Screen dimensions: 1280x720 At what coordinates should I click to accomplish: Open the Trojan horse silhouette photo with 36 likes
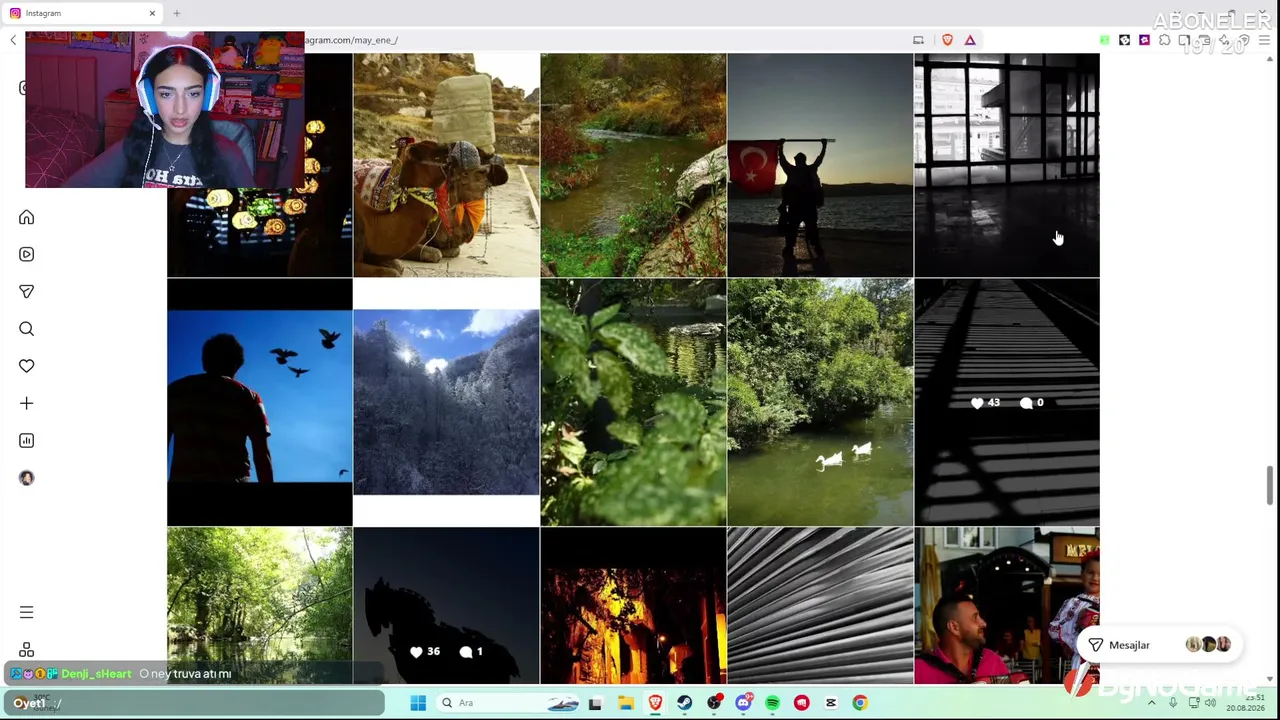[x=446, y=606]
